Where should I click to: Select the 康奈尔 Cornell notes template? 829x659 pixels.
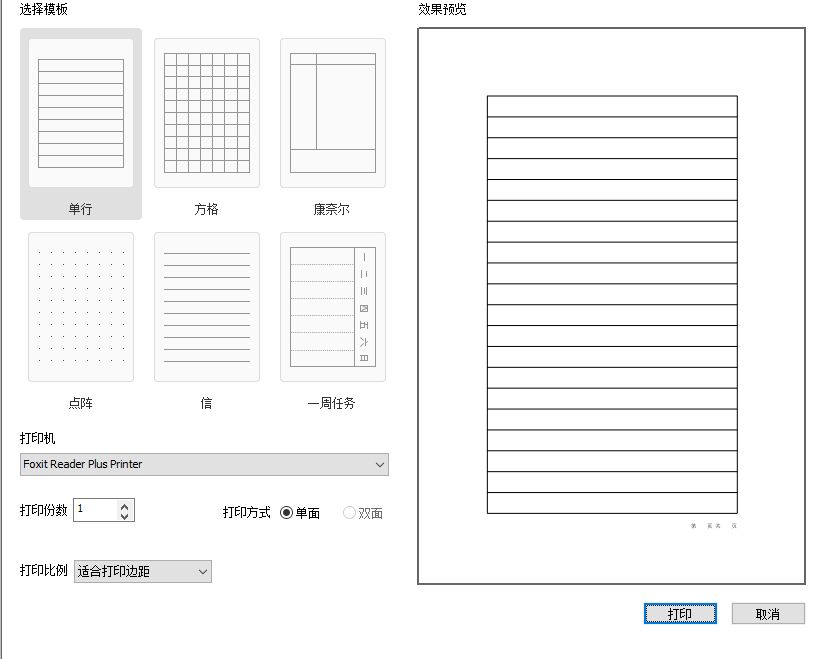[332, 112]
